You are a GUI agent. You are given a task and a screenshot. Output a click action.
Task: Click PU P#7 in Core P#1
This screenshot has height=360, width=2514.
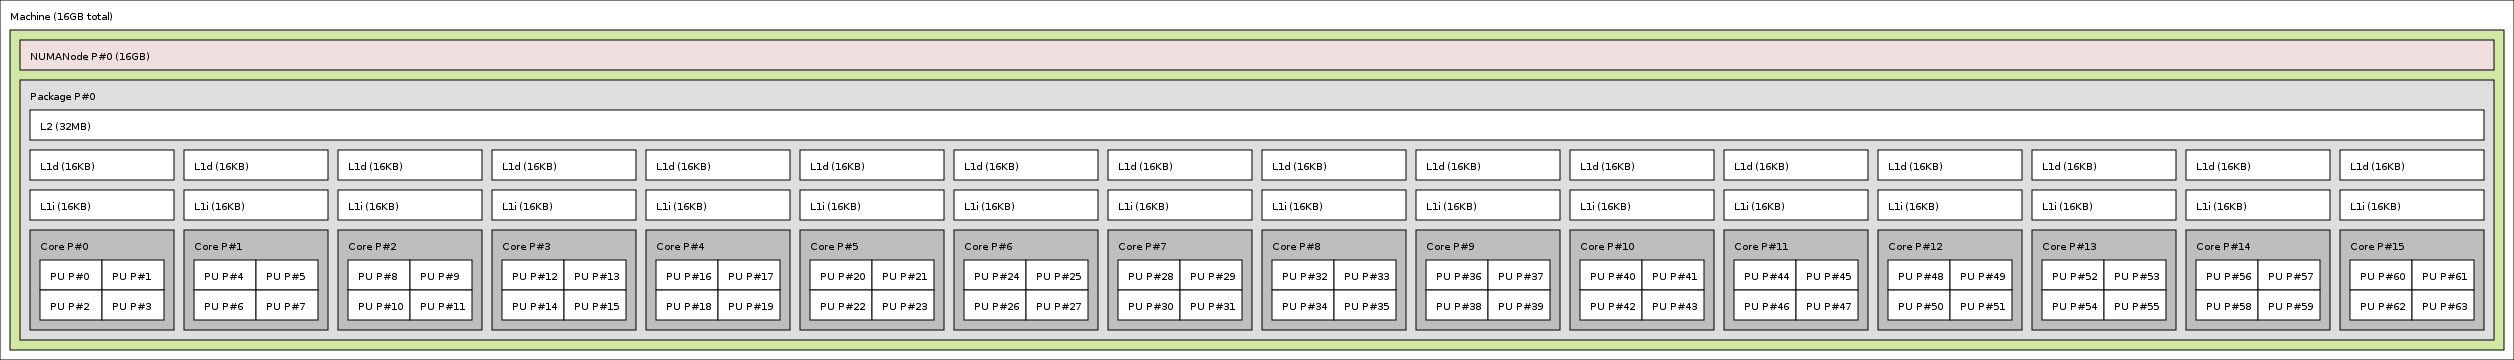click(x=287, y=306)
